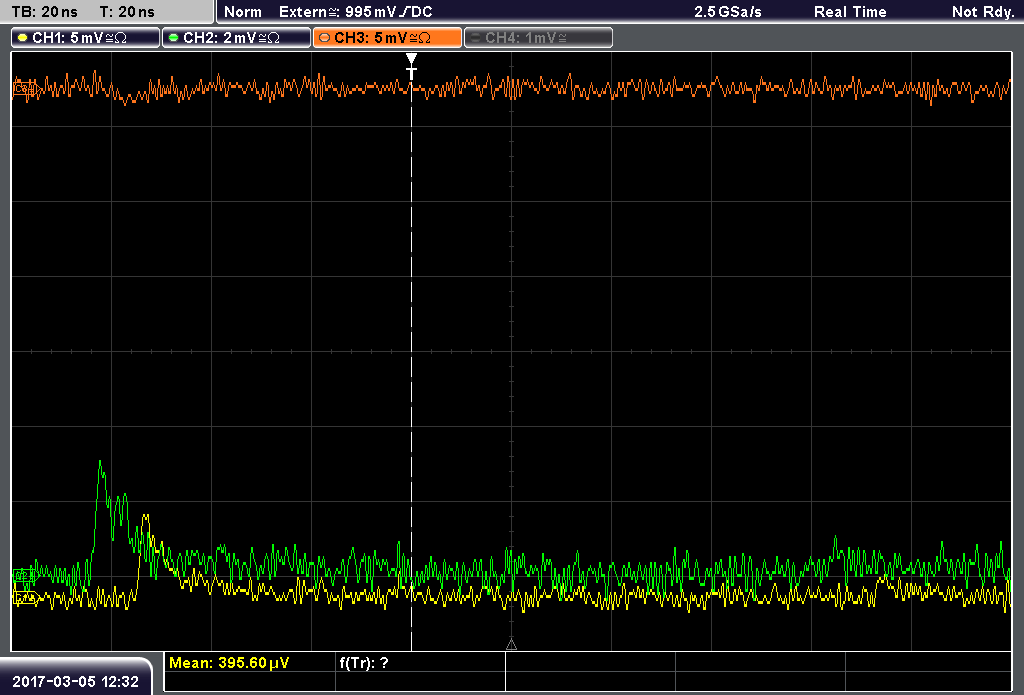Click the 2017-03-05 12:32 date stamp
The height and width of the screenshot is (695, 1024).
click(76, 682)
